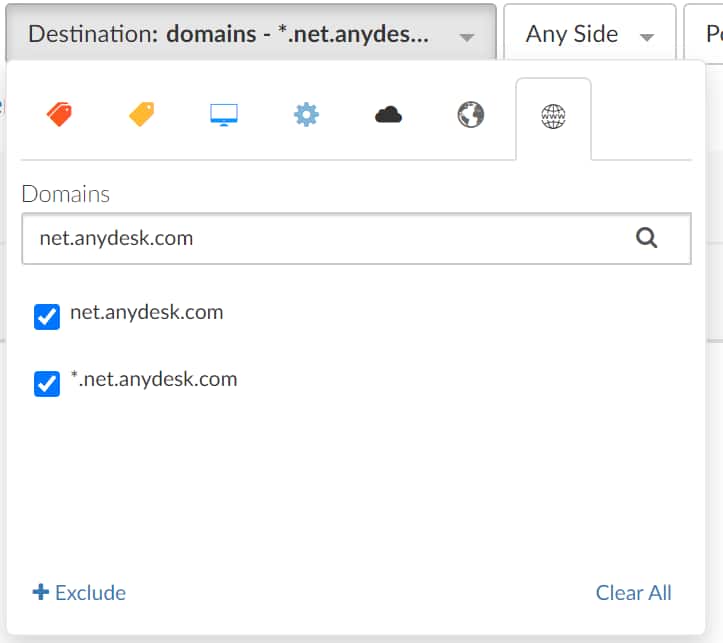Open the gear settings tab icon

coord(306,115)
